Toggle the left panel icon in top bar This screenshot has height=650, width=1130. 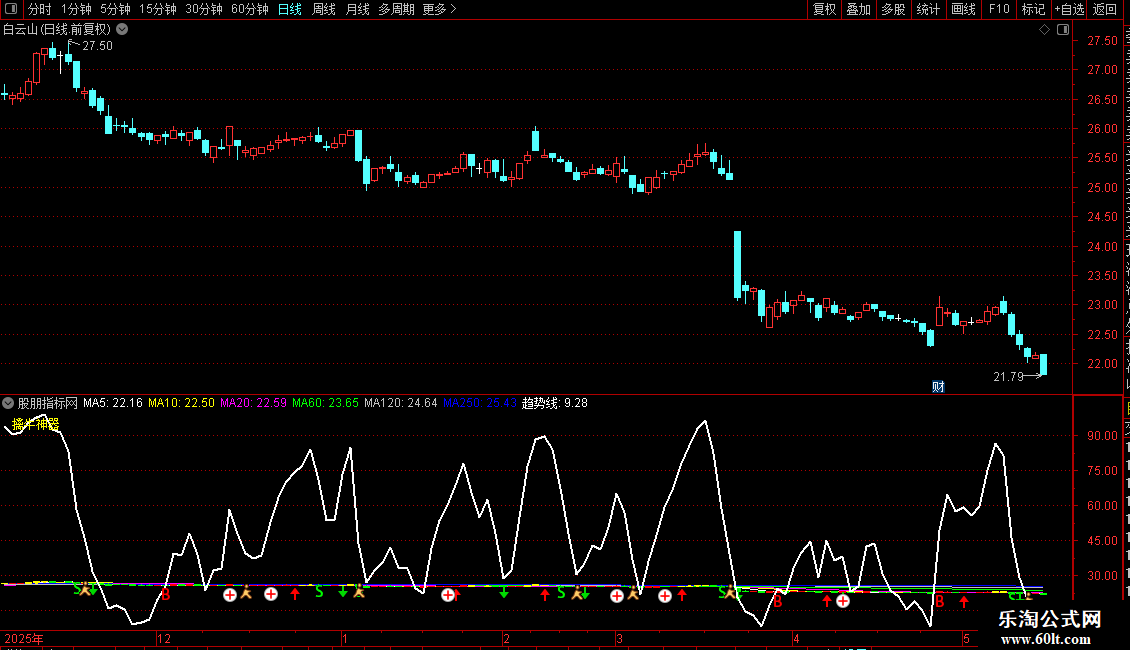(11, 9)
